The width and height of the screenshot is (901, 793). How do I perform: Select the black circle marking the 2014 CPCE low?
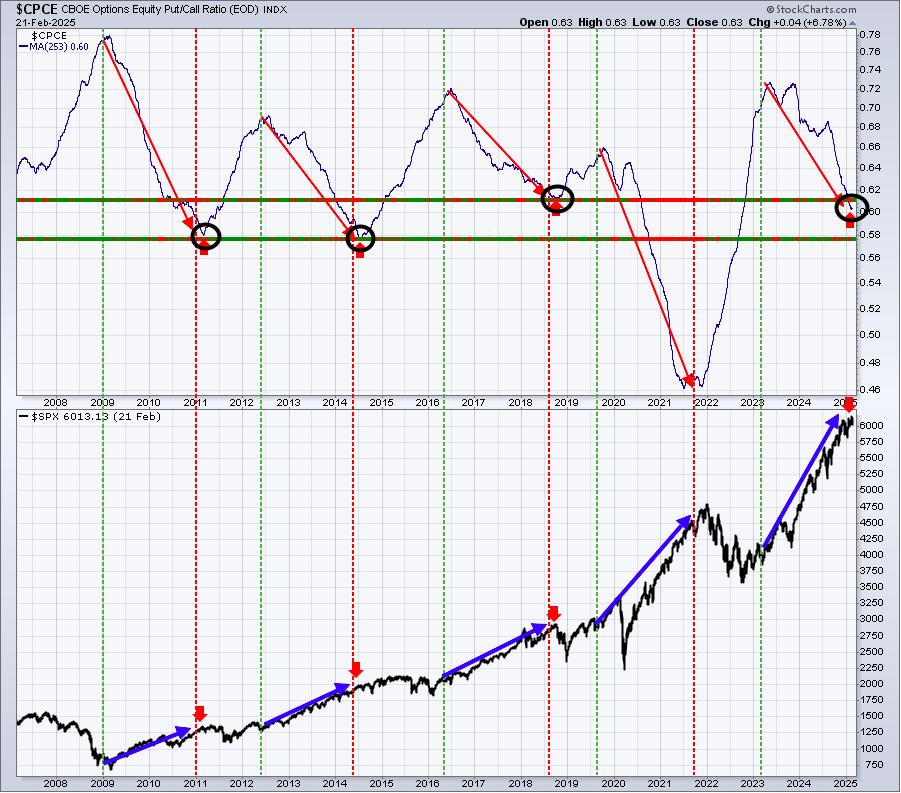click(360, 237)
